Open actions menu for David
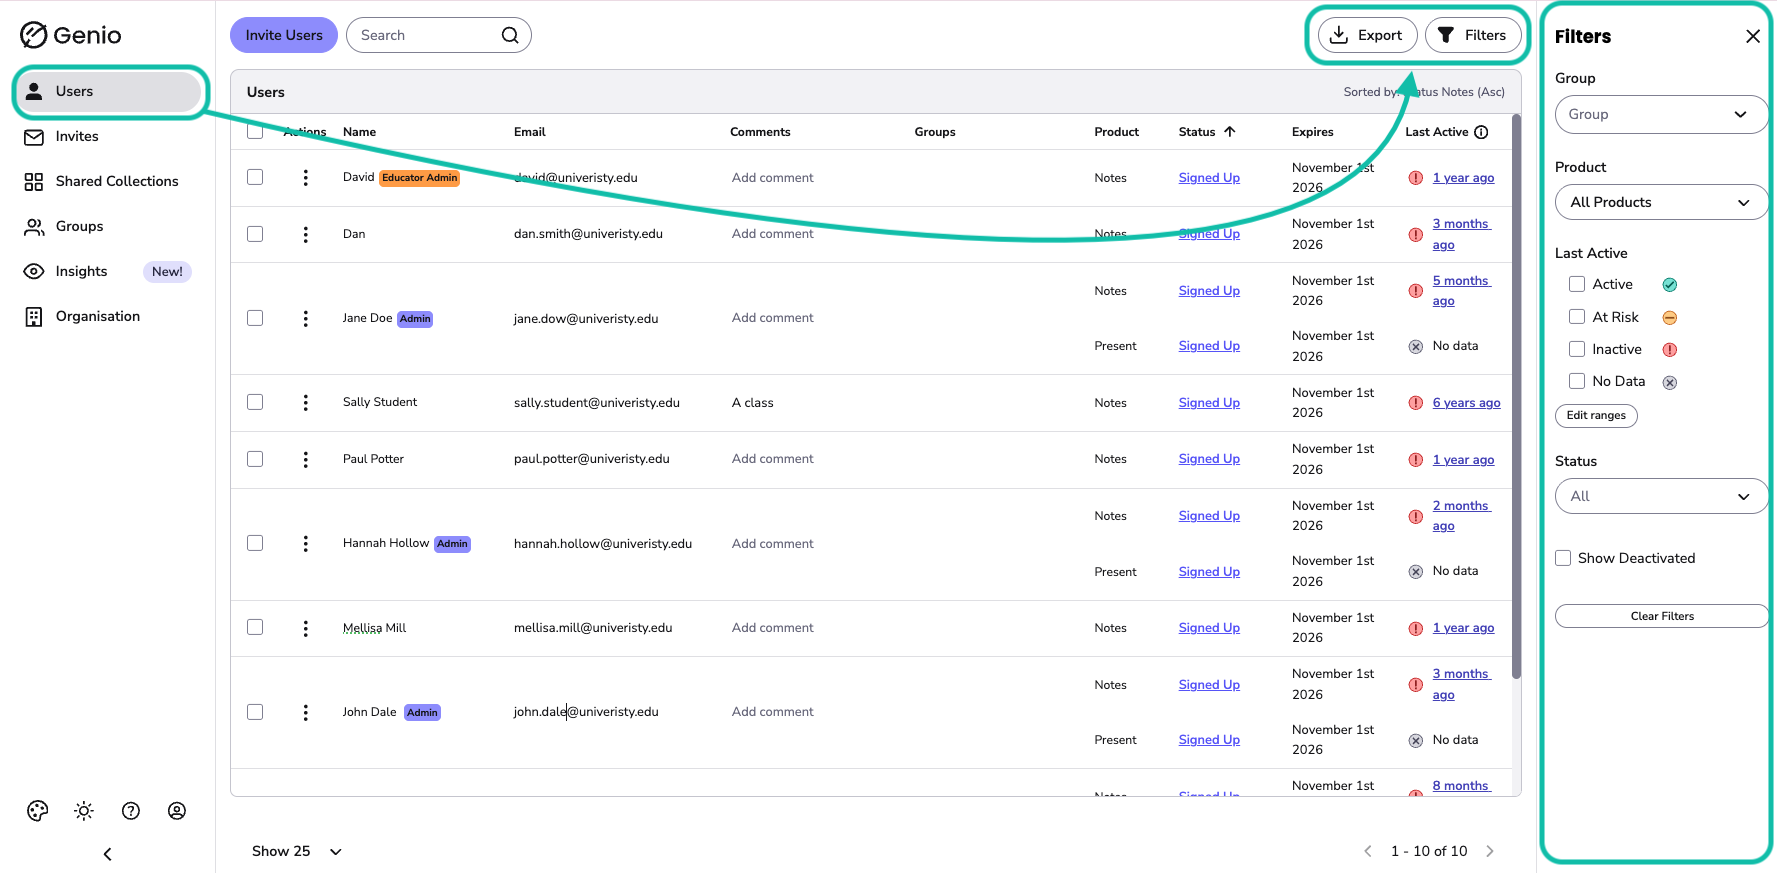Screen dimensions: 1777x873 (x=306, y=177)
